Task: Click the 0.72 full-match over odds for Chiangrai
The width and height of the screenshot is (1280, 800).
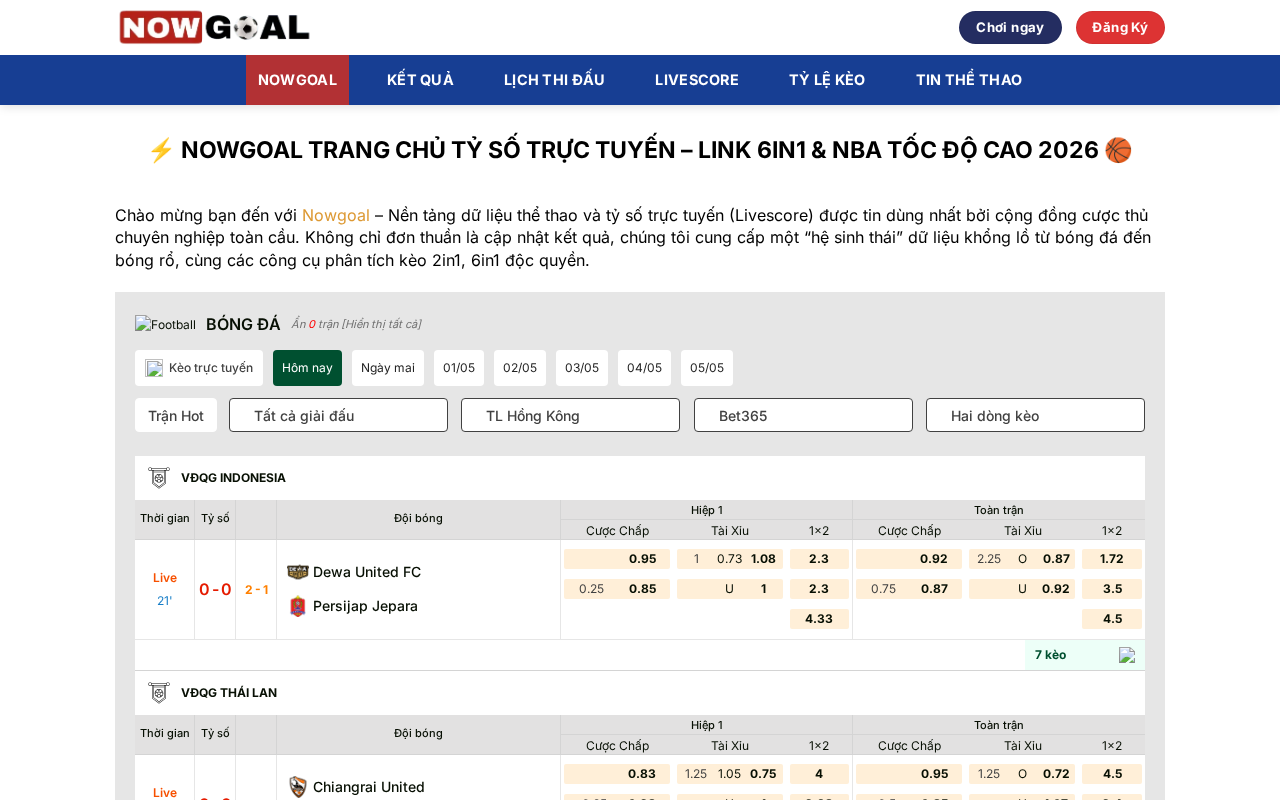Action: coord(1056,774)
